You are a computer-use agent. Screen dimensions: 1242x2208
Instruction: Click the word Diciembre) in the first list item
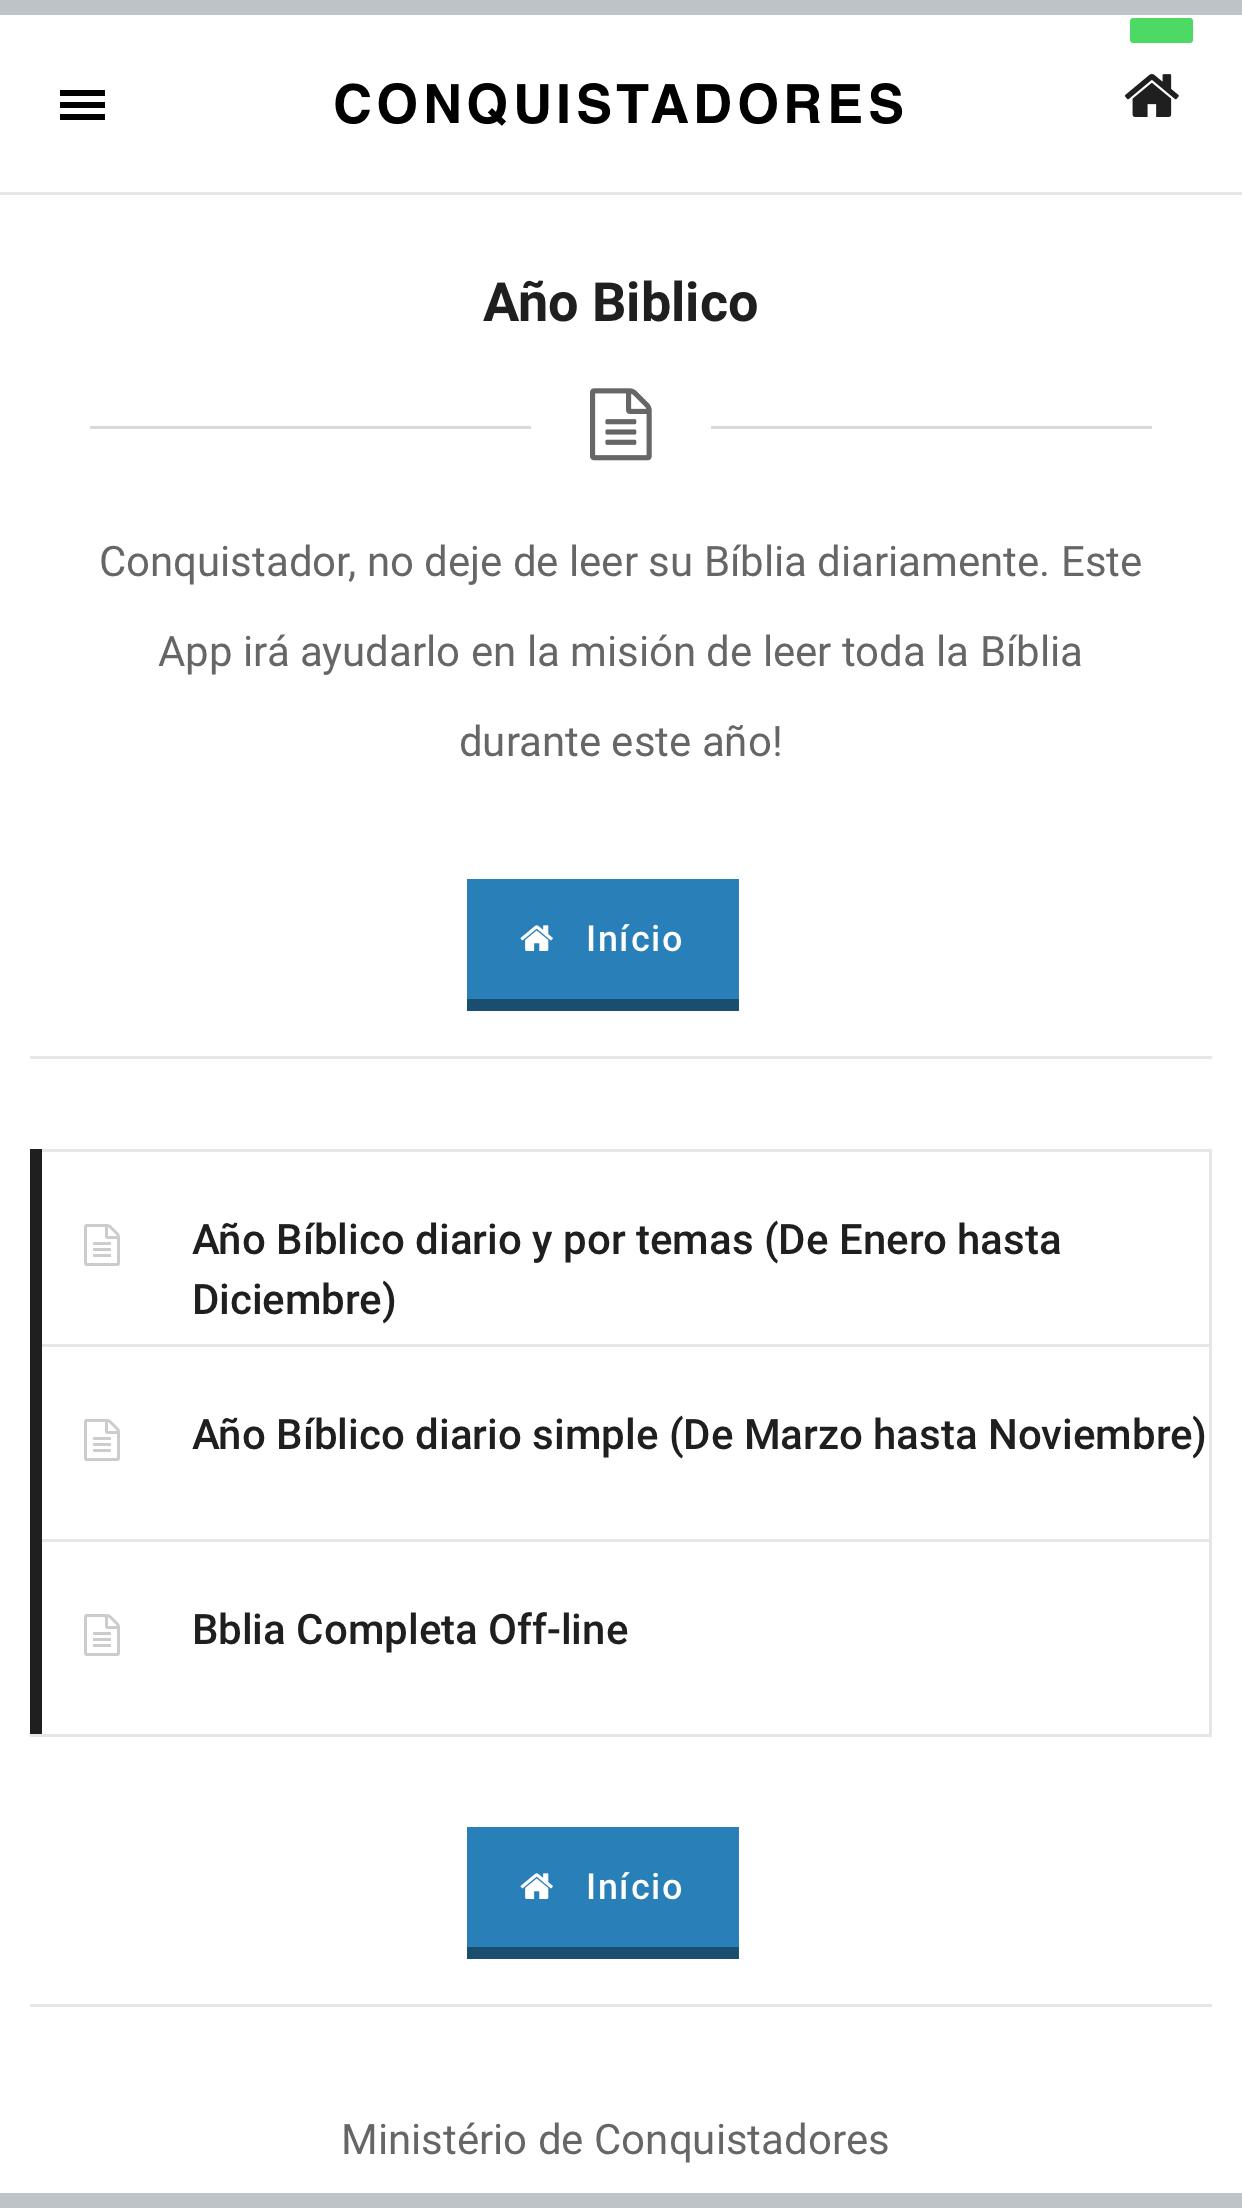pyautogui.click(x=294, y=1300)
